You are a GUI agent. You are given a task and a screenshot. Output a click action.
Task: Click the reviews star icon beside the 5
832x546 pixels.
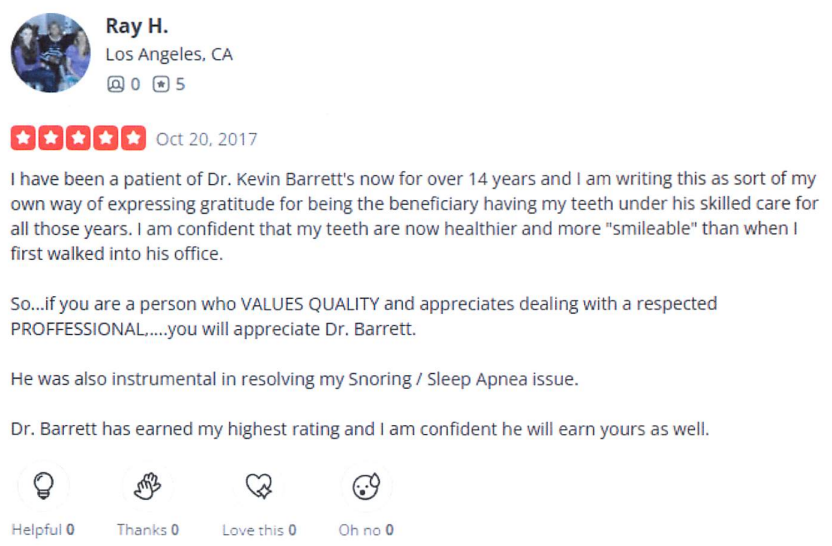click(160, 85)
